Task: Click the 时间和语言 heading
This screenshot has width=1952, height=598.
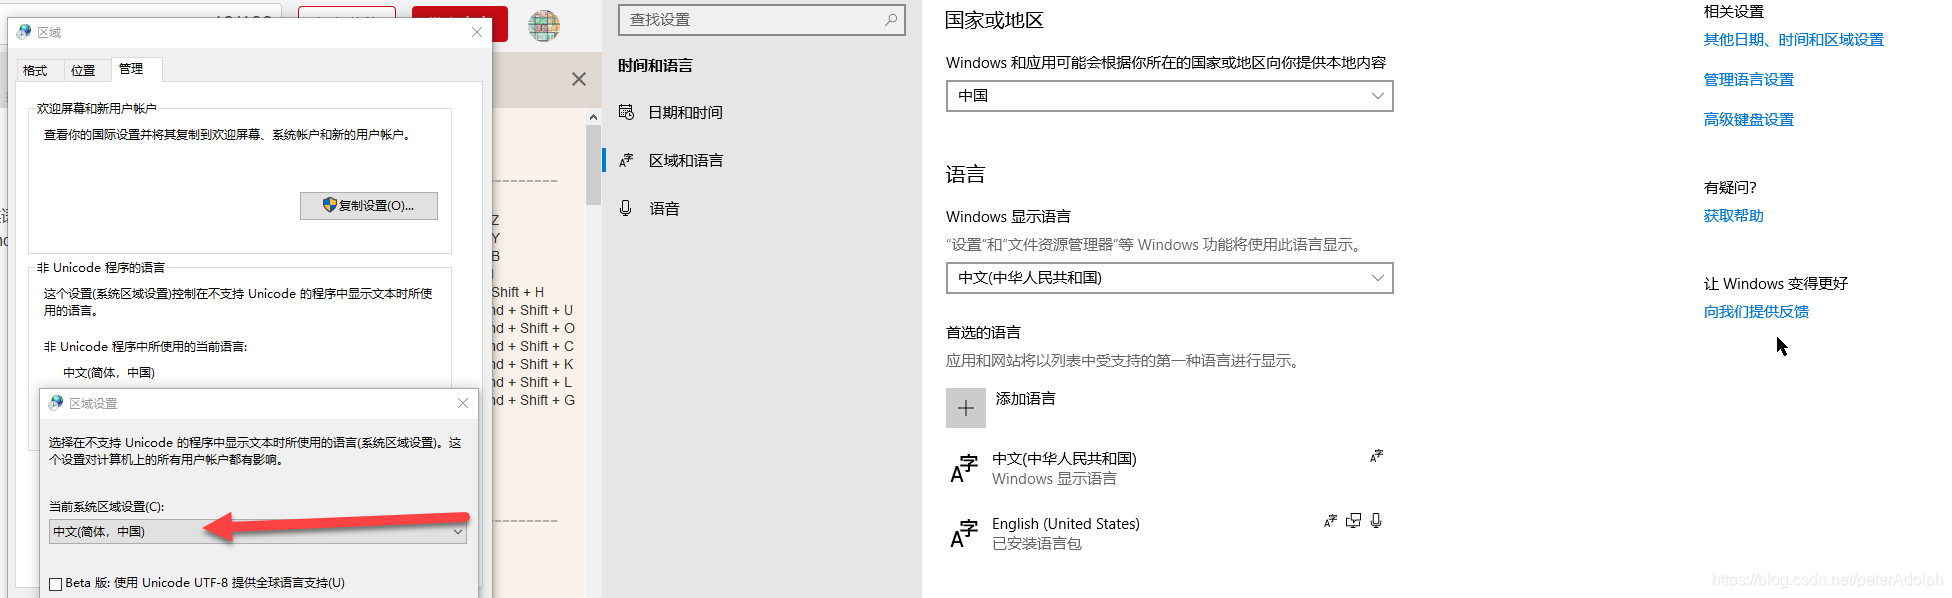Action: [x=655, y=66]
